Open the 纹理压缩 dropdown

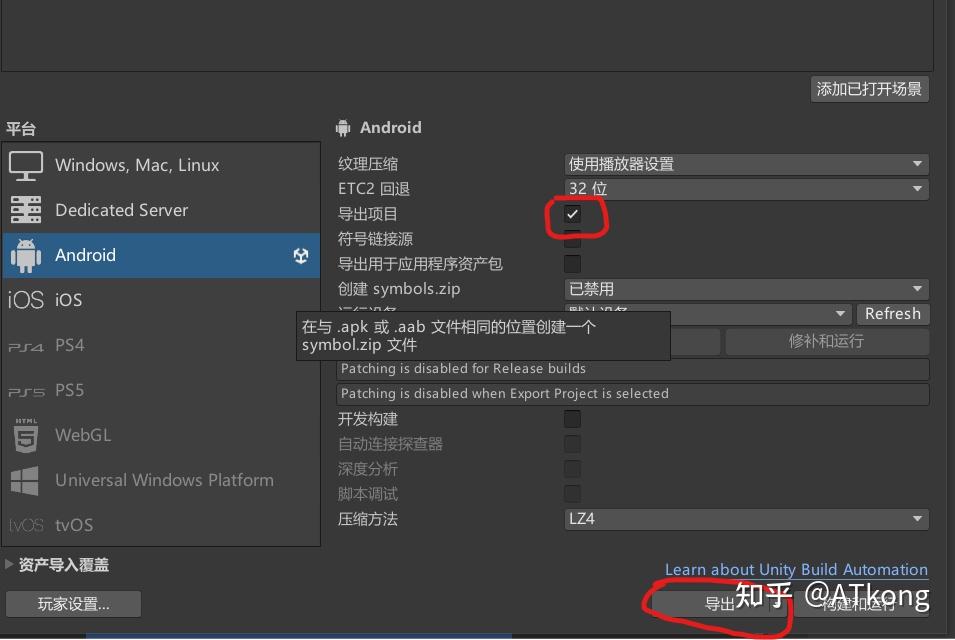tap(746, 164)
